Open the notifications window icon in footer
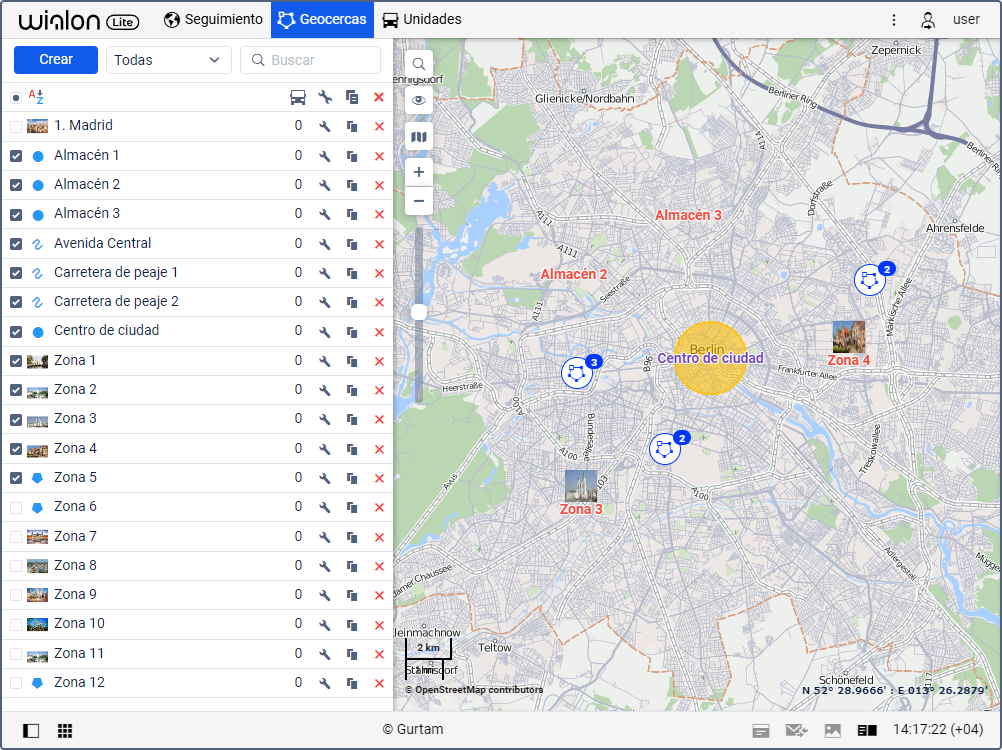This screenshot has width=1002, height=750. tap(760, 730)
